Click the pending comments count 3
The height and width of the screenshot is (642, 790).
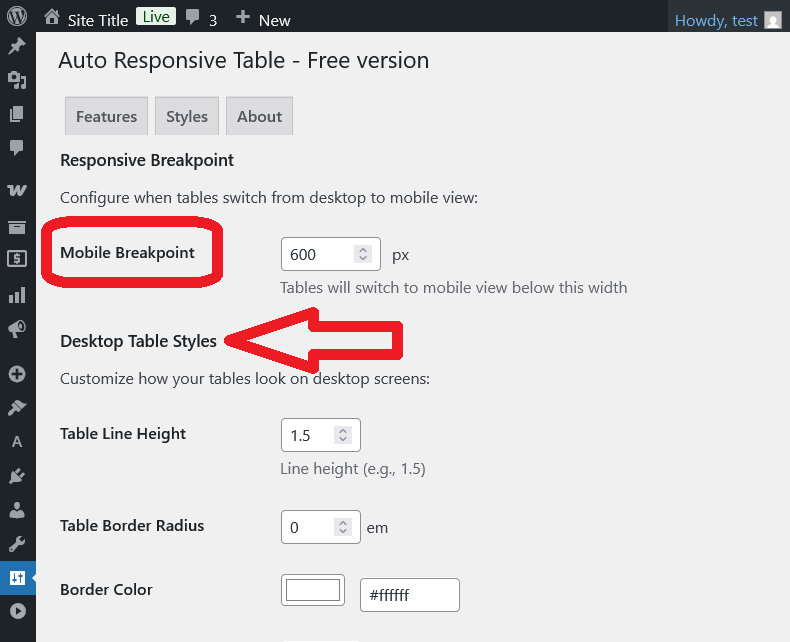pyautogui.click(x=213, y=21)
